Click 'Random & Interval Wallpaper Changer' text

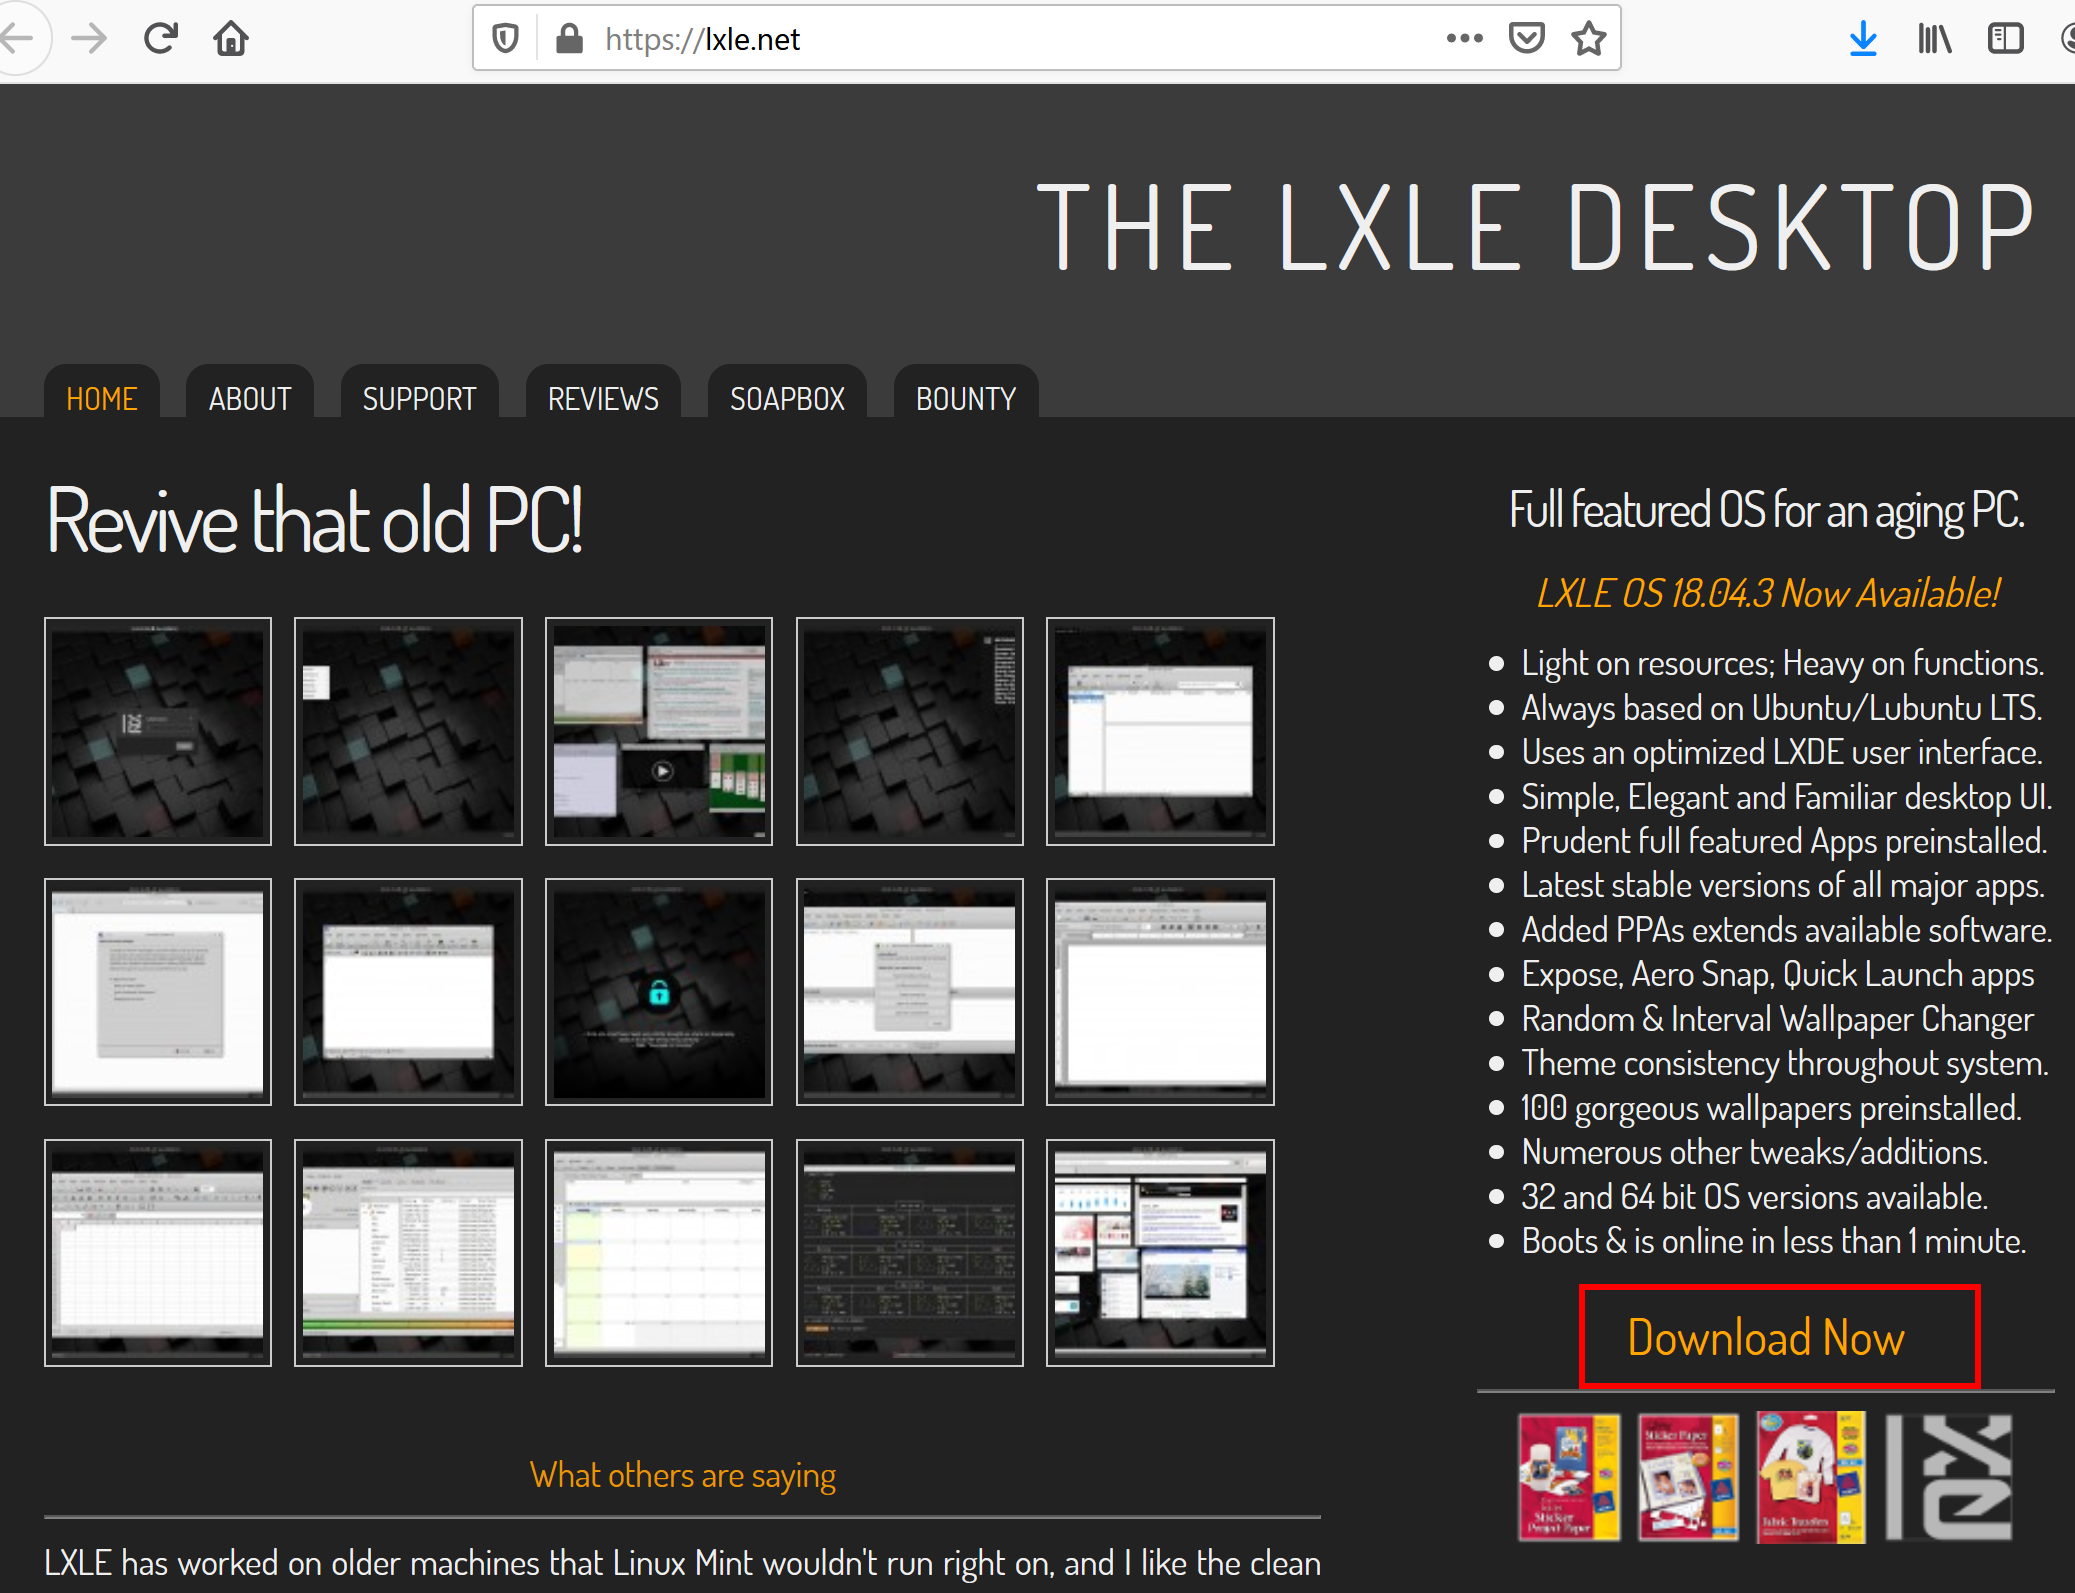point(1777,1019)
